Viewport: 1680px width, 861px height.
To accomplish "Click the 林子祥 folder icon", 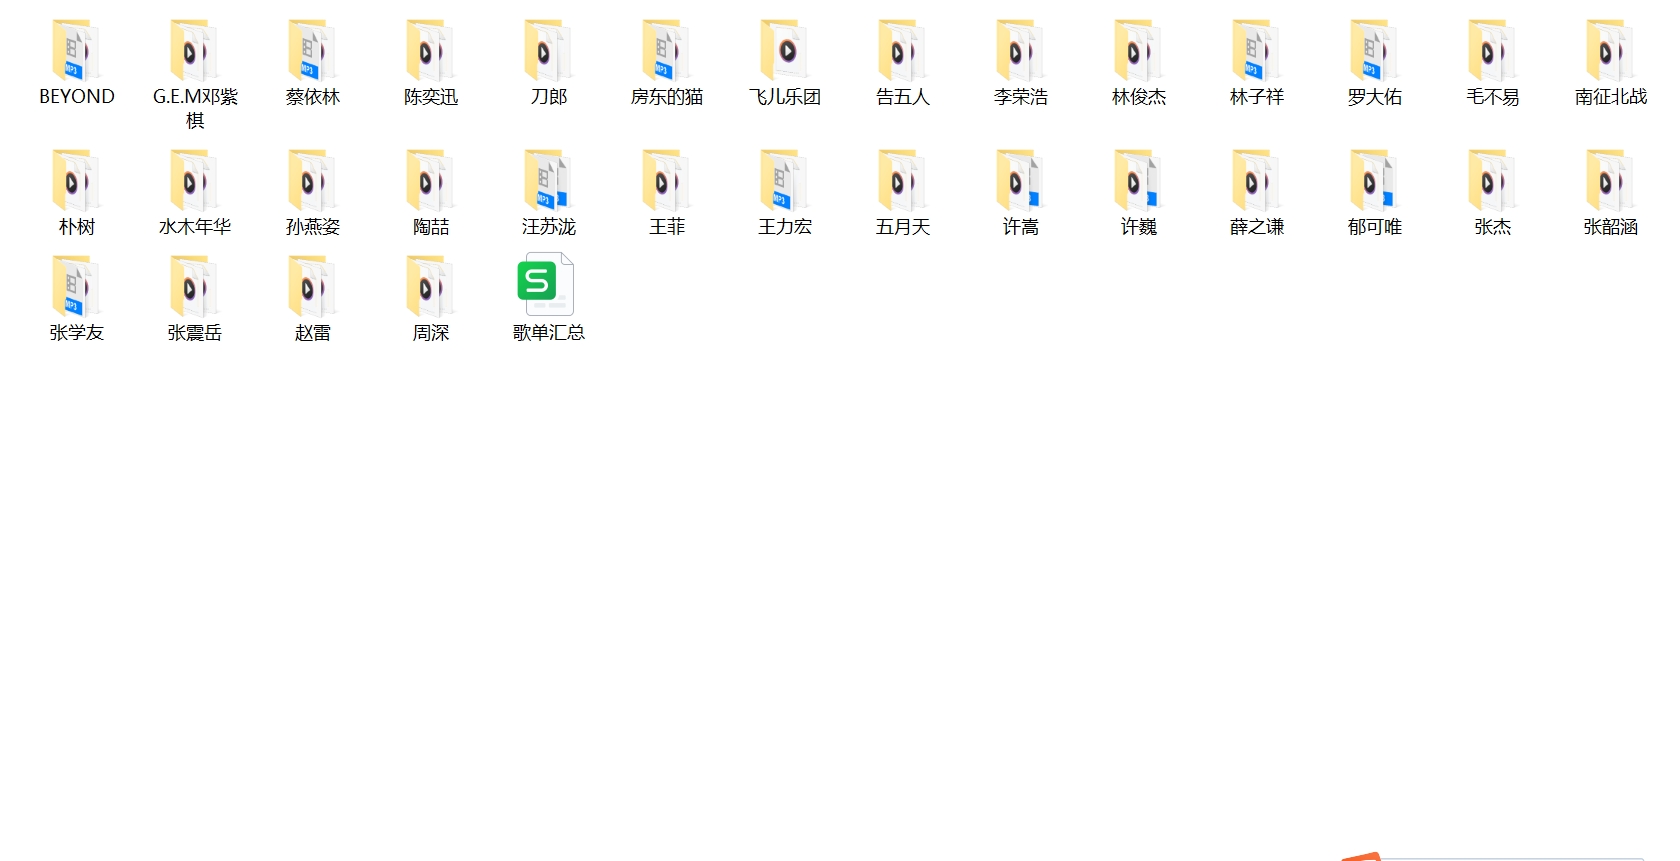I will 1257,51.
